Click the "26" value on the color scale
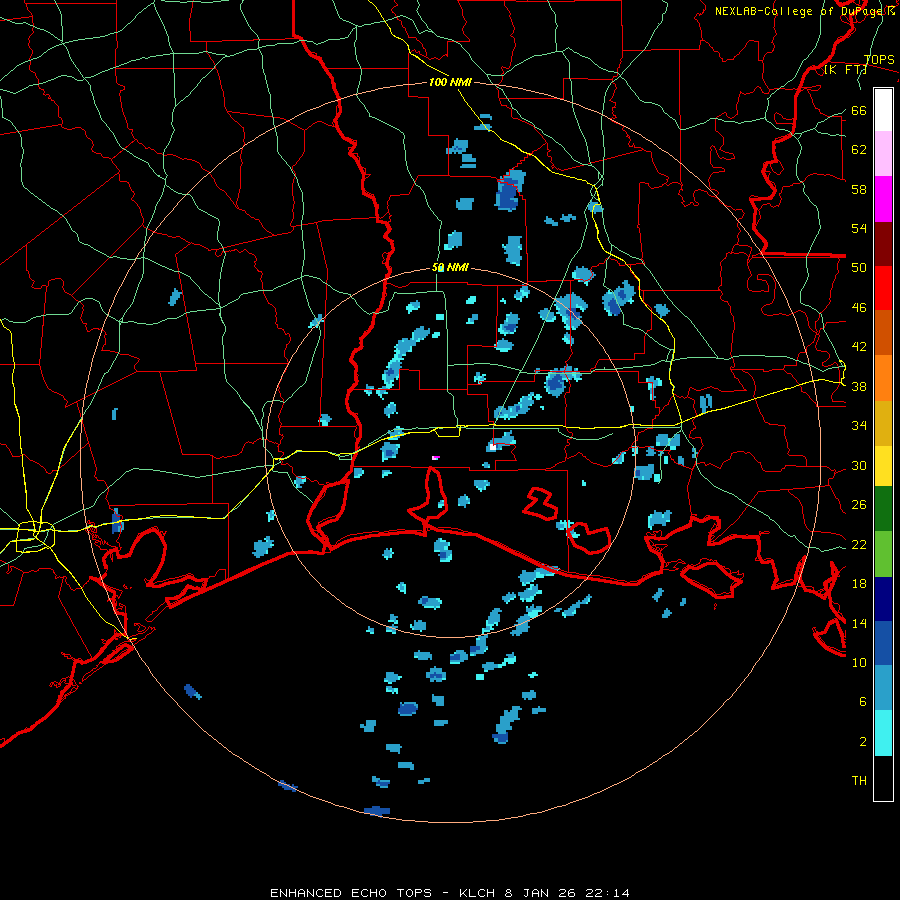The image size is (900, 900). point(859,505)
